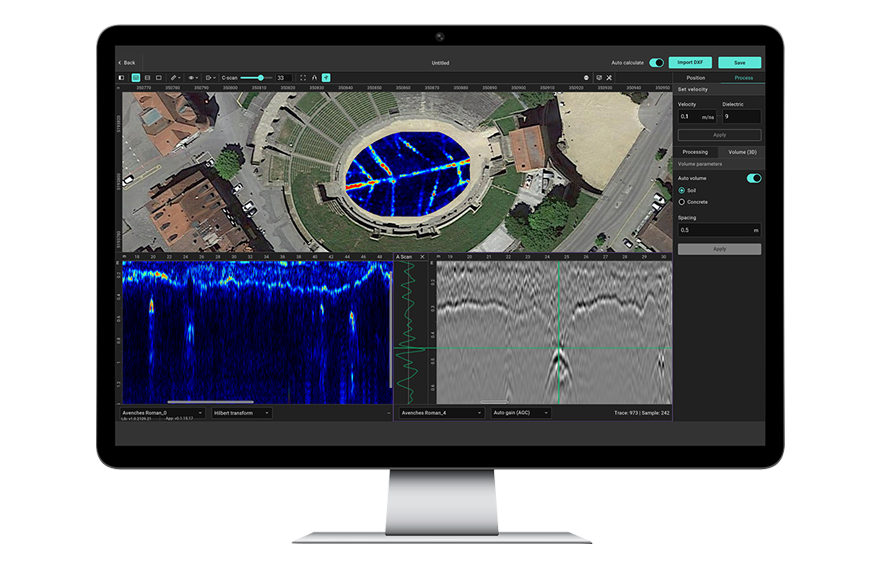Toggle the side panel layout icon
This screenshot has width=880, height=584.
coord(121,77)
